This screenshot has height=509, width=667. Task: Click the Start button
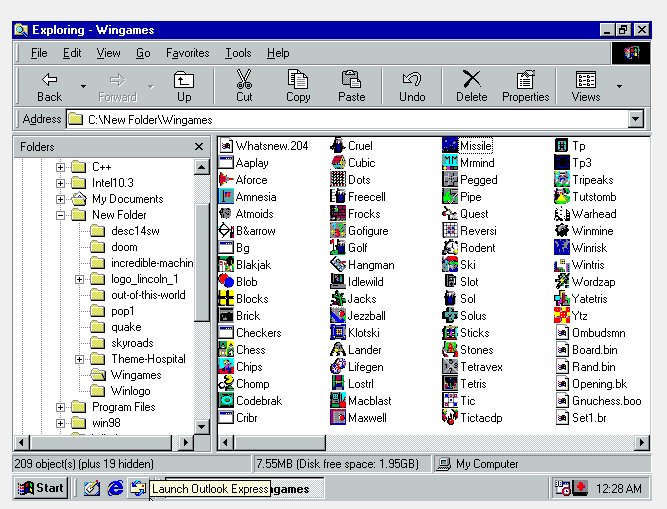(40, 488)
